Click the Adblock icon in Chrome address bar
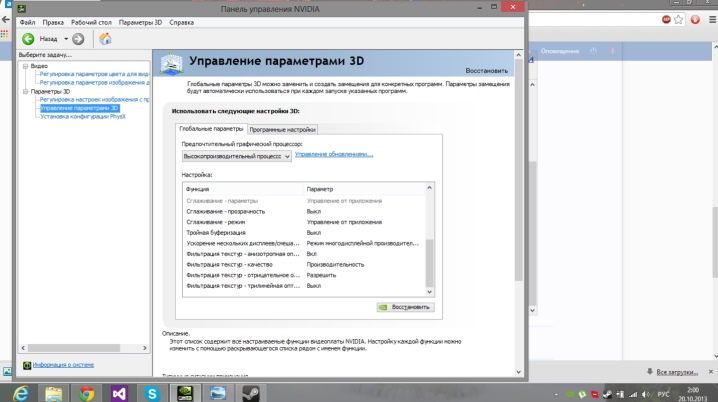 (666, 19)
